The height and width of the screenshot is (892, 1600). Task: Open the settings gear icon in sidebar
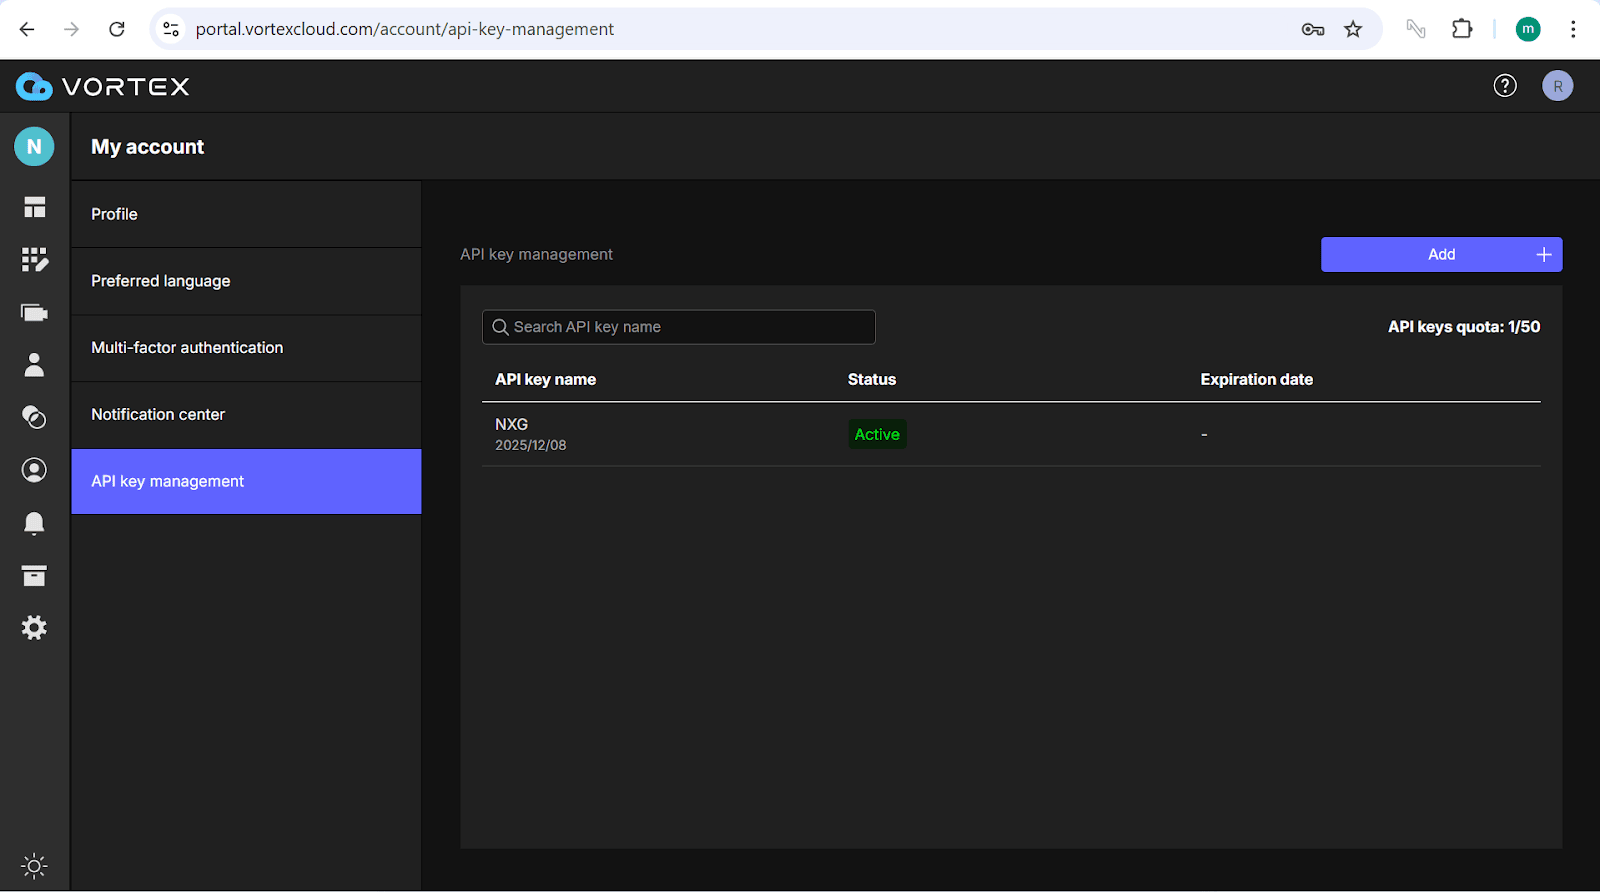click(35, 628)
